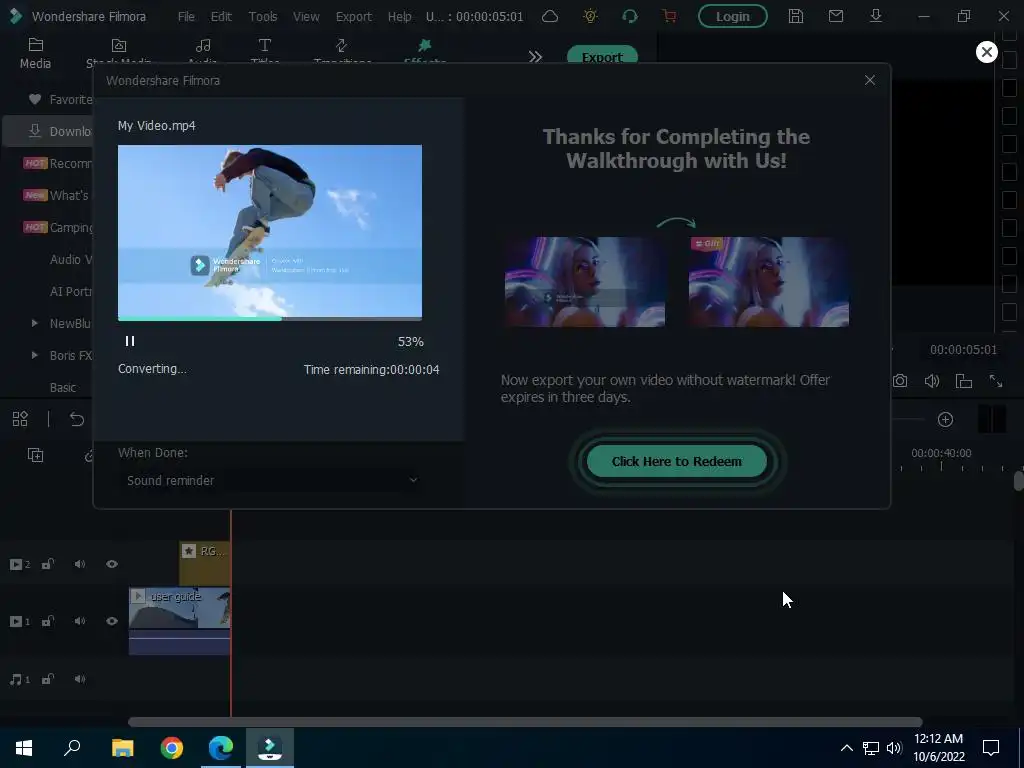Toggle lock on video track 1
Viewport: 1024px width, 768px height.
tap(48, 621)
